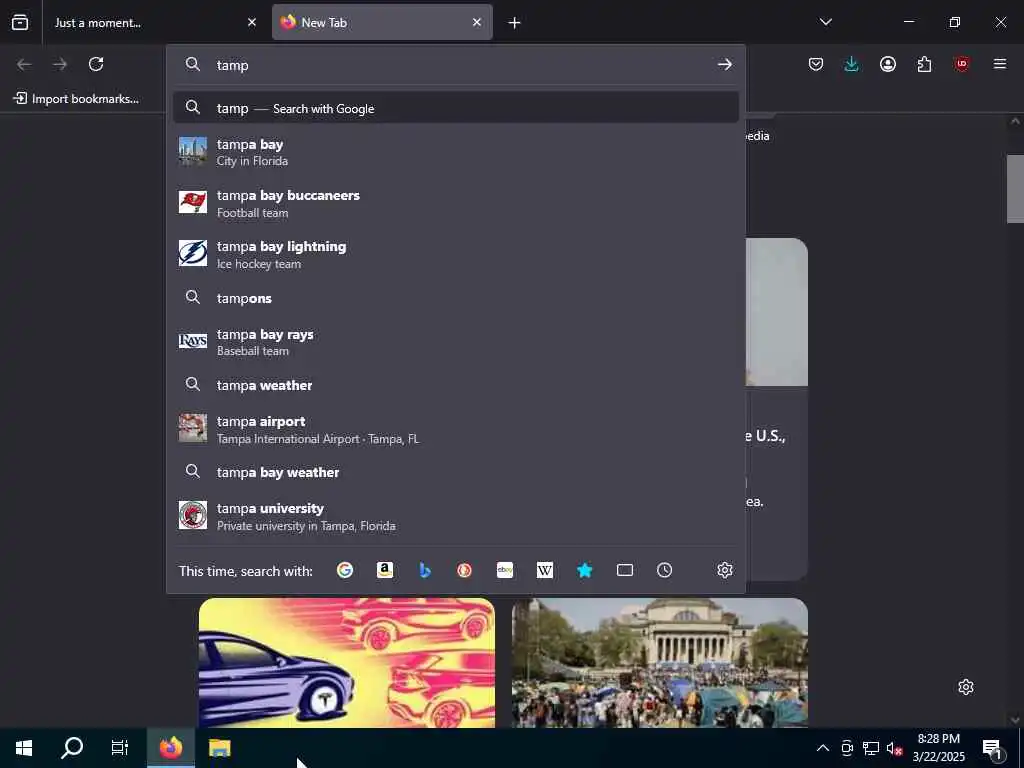The width and height of the screenshot is (1024, 768).
Task: Close the New Tab tab
Action: (477, 22)
